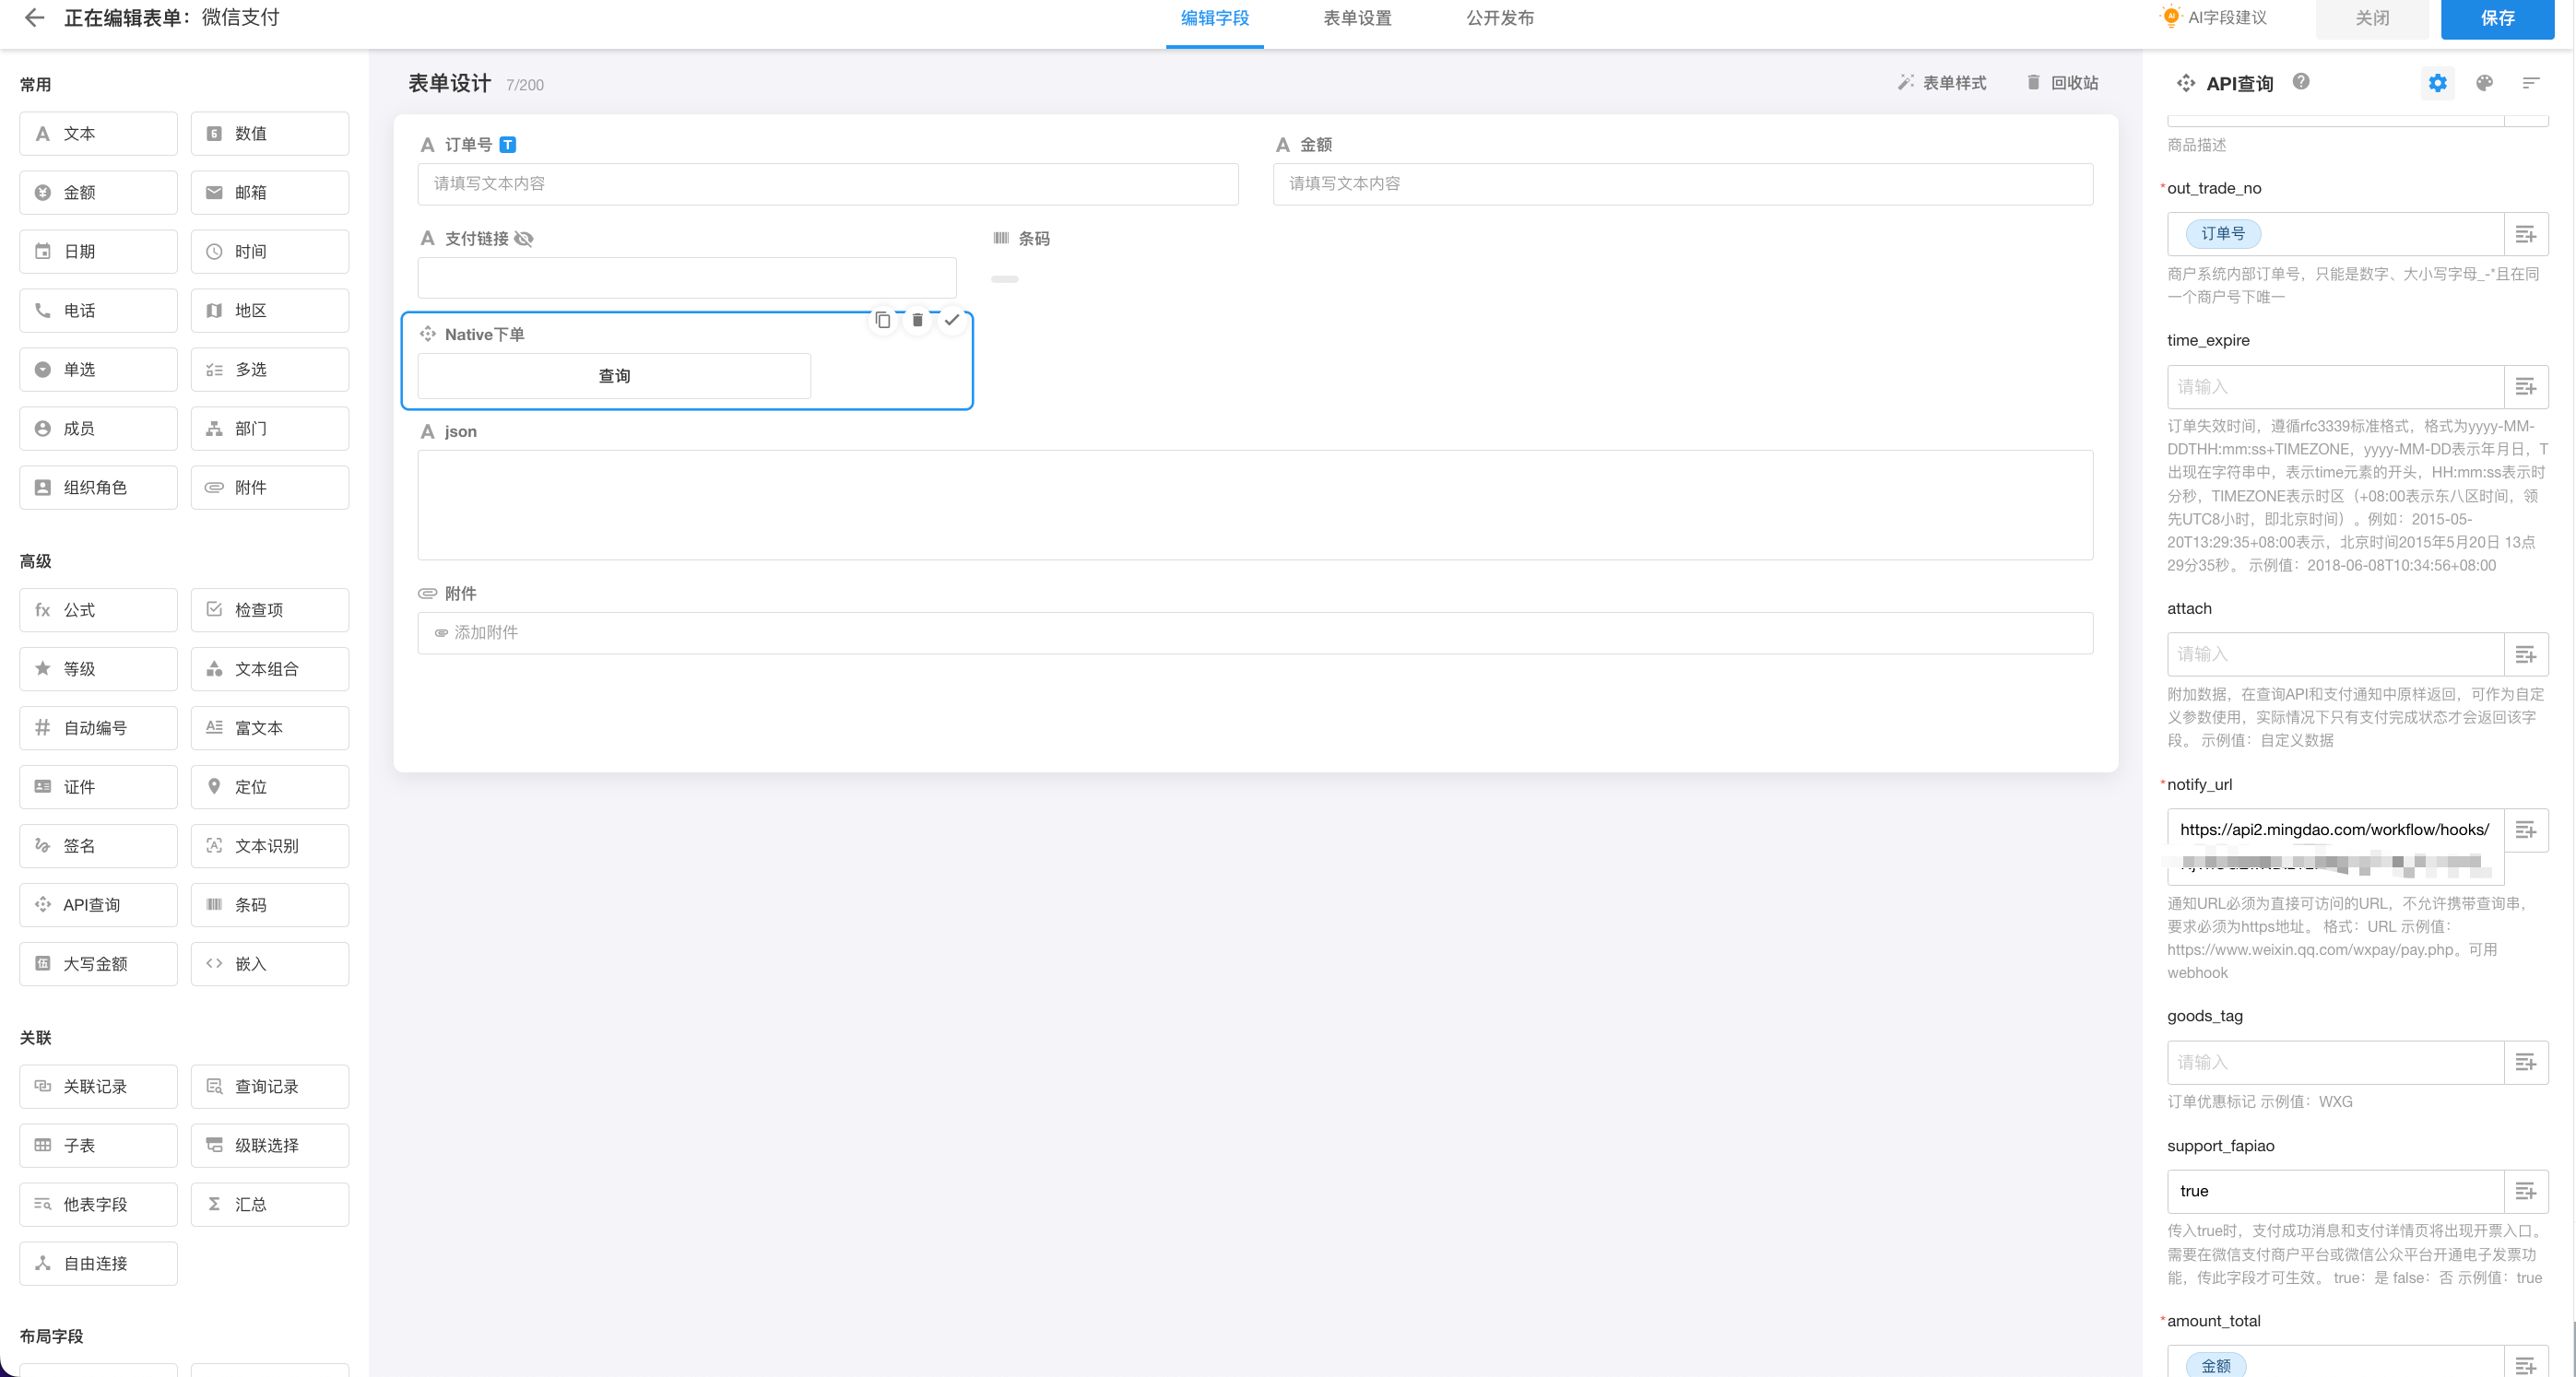Switch to the 表单设置 tab

(x=1357, y=18)
